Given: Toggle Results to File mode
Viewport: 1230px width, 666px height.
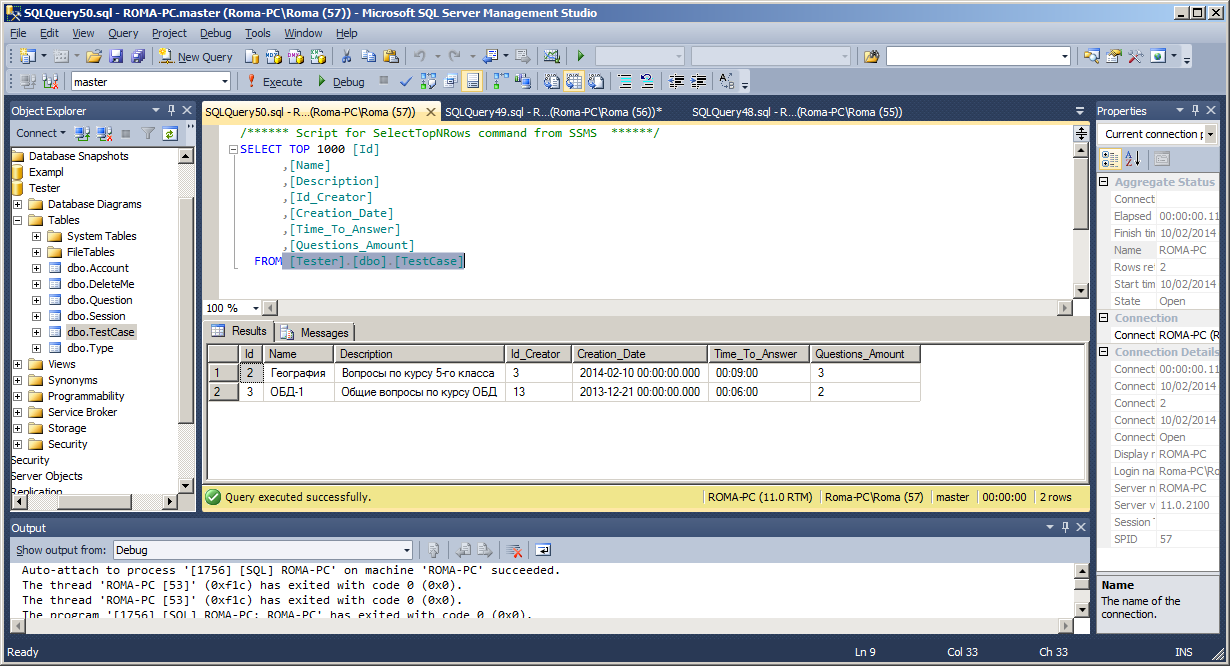Looking at the screenshot, I should pos(596,82).
